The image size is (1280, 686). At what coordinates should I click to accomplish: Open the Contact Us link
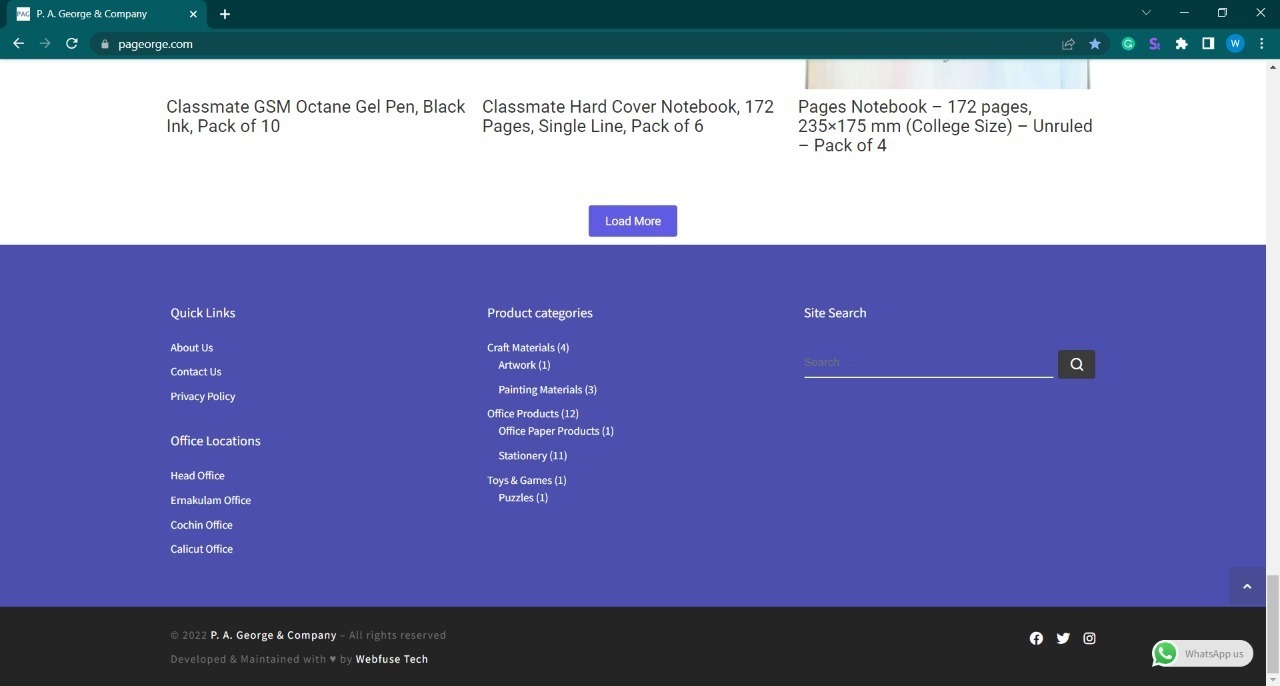point(196,372)
